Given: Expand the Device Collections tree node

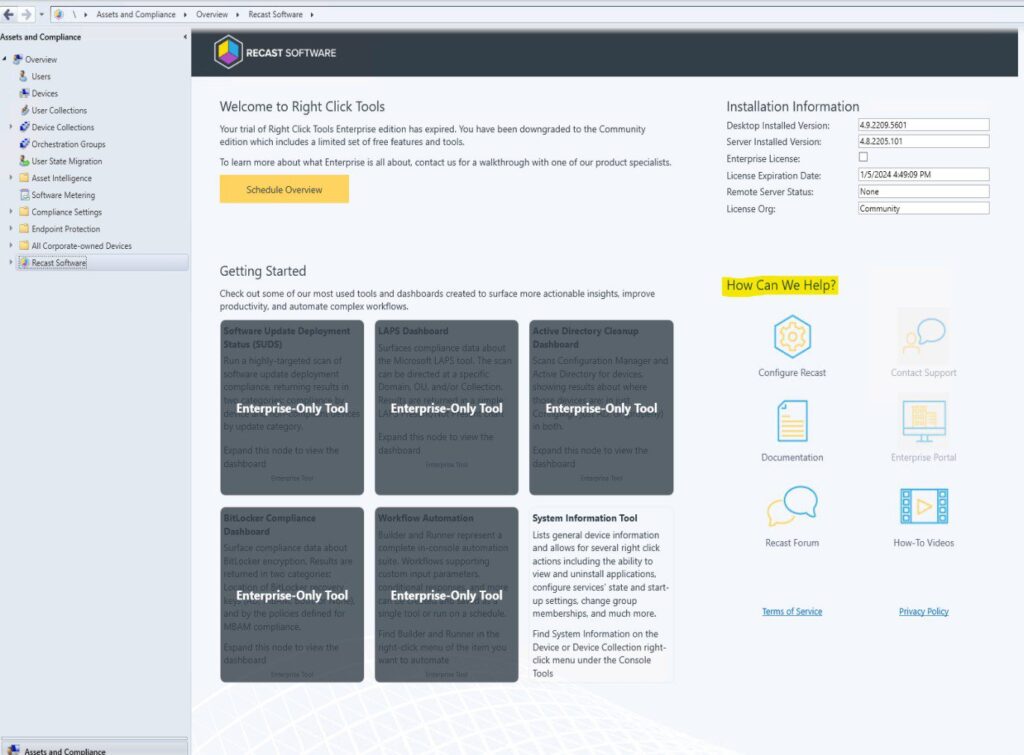Looking at the screenshot, I should (11, 127).
